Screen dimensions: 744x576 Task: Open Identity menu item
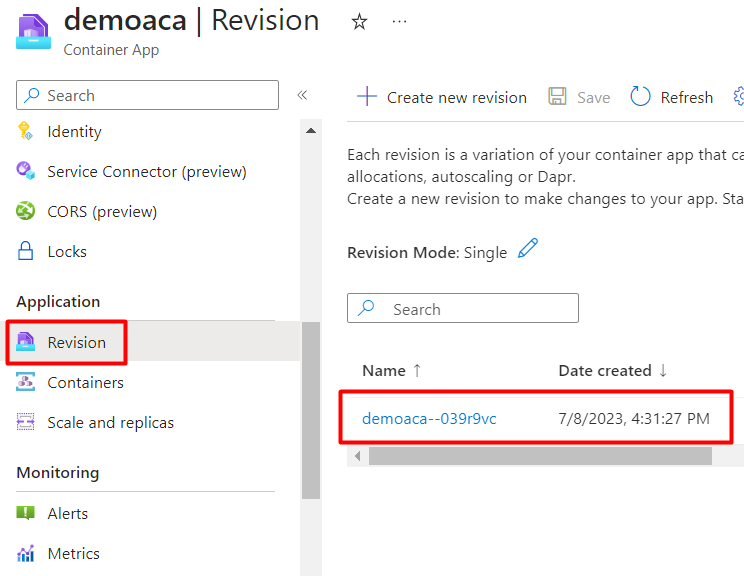74,131
